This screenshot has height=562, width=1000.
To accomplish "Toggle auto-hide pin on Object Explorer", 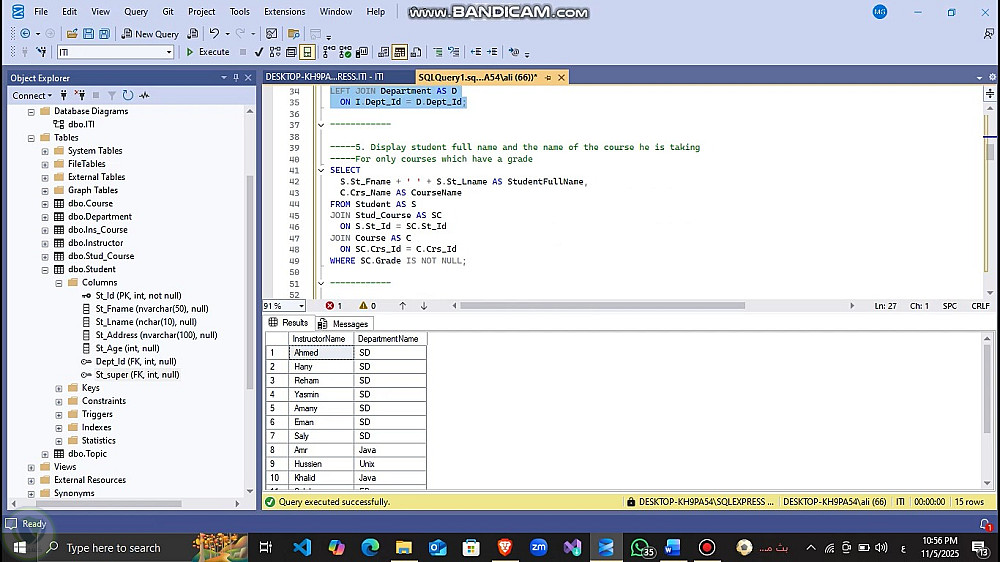I will pyautogui.click(x=235, y=78).
